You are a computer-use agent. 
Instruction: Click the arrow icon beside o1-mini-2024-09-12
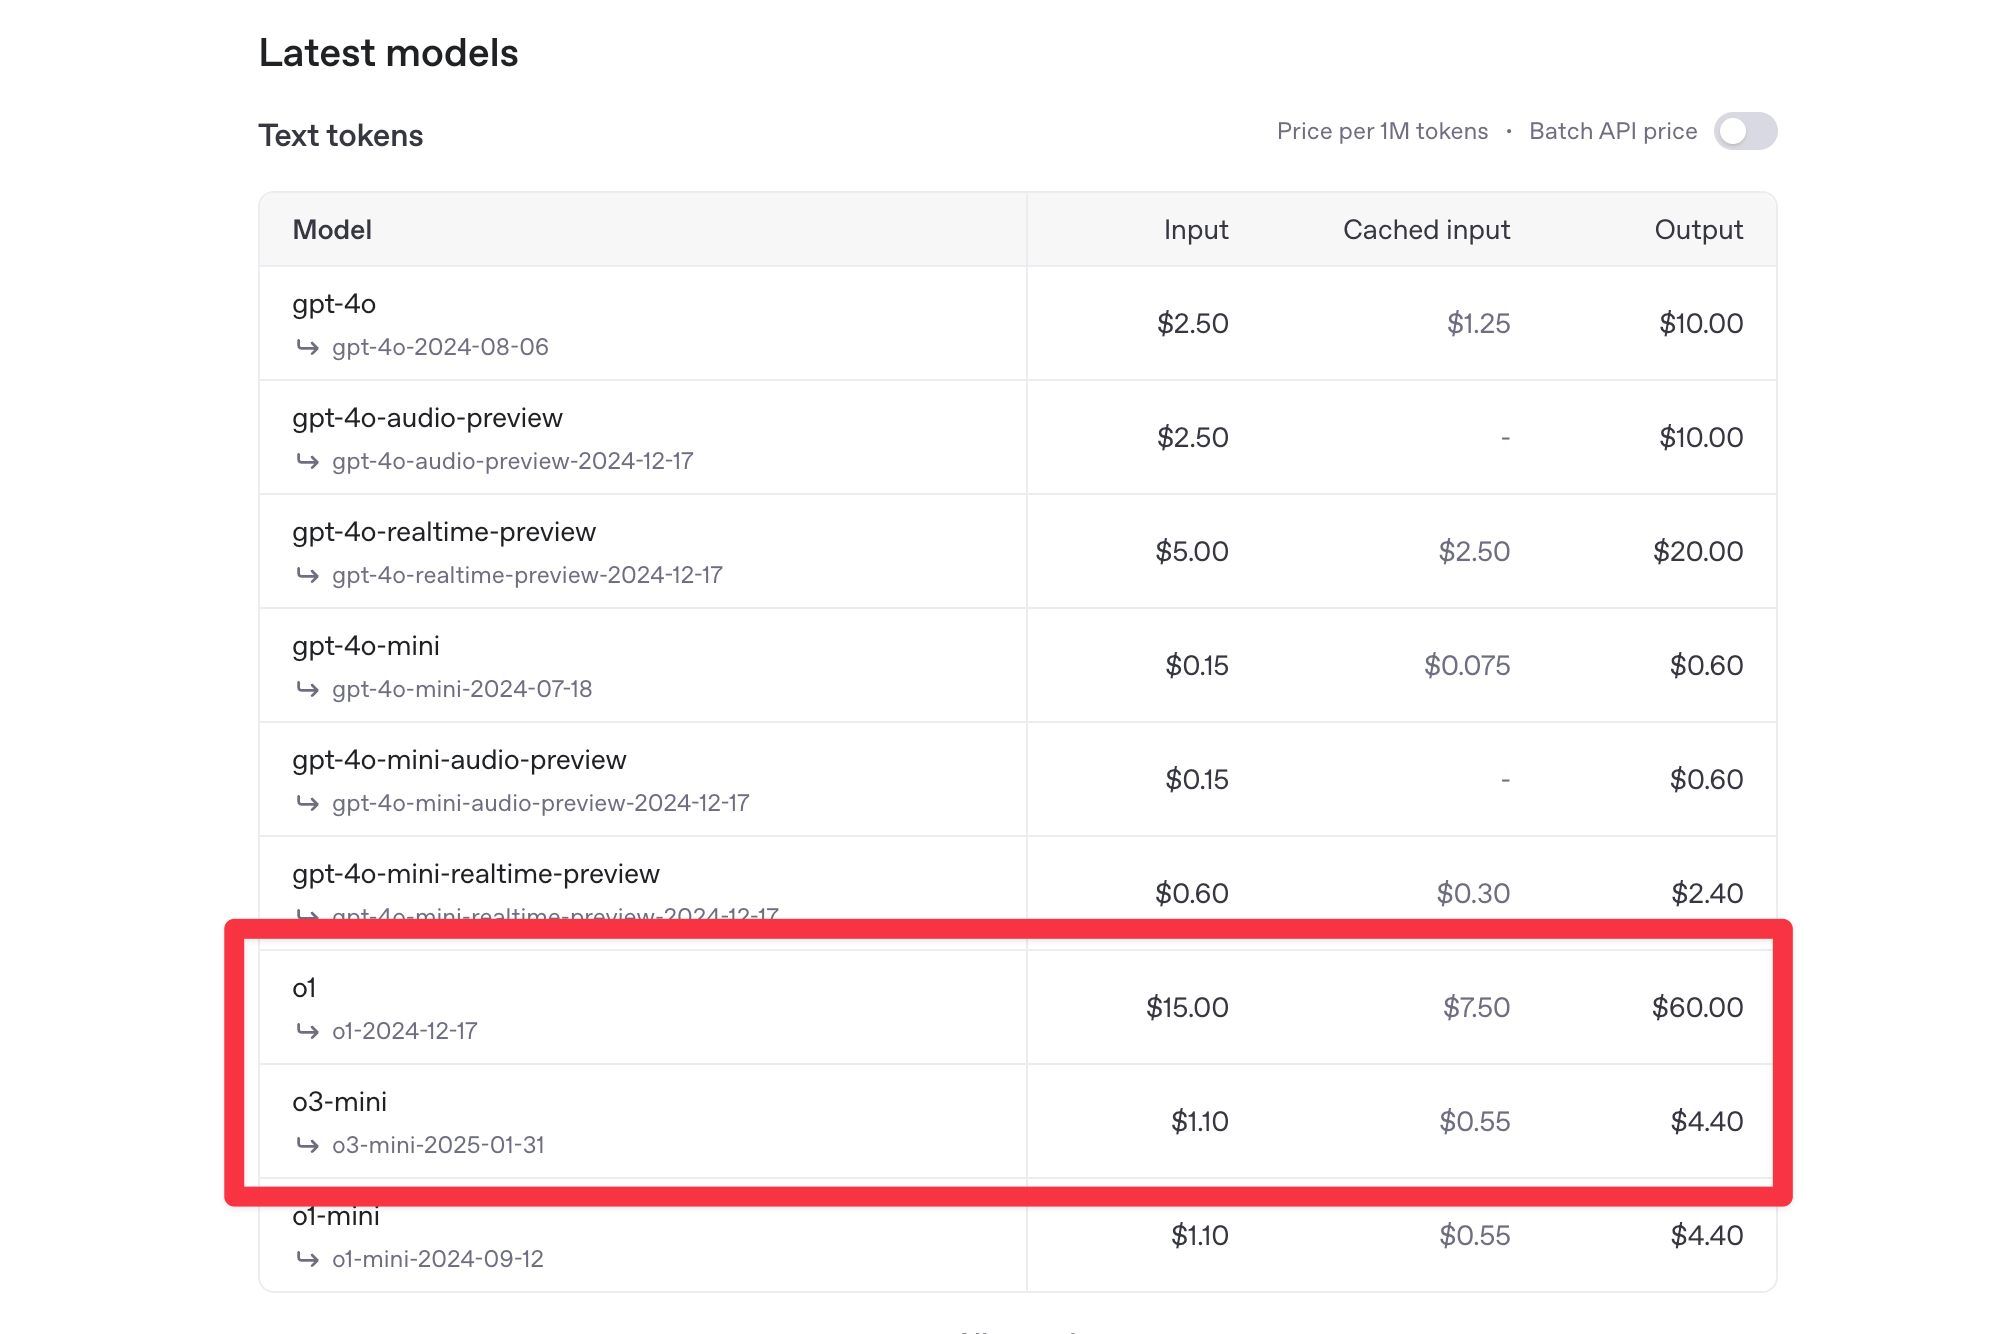[307, 1259]
